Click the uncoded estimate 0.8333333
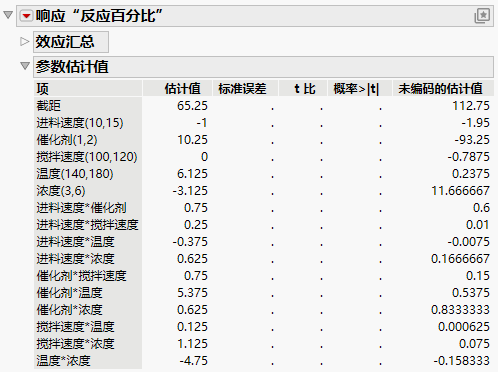498x372 pixels. pyautogui.click(x=460, y=310)
